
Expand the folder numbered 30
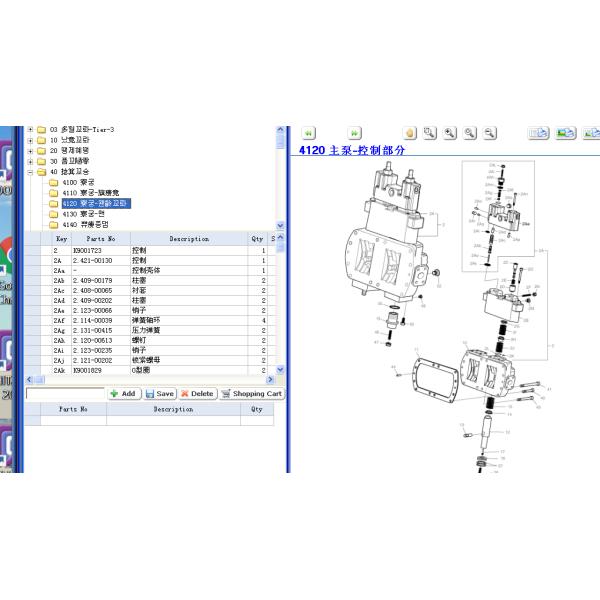click(30, 161)
